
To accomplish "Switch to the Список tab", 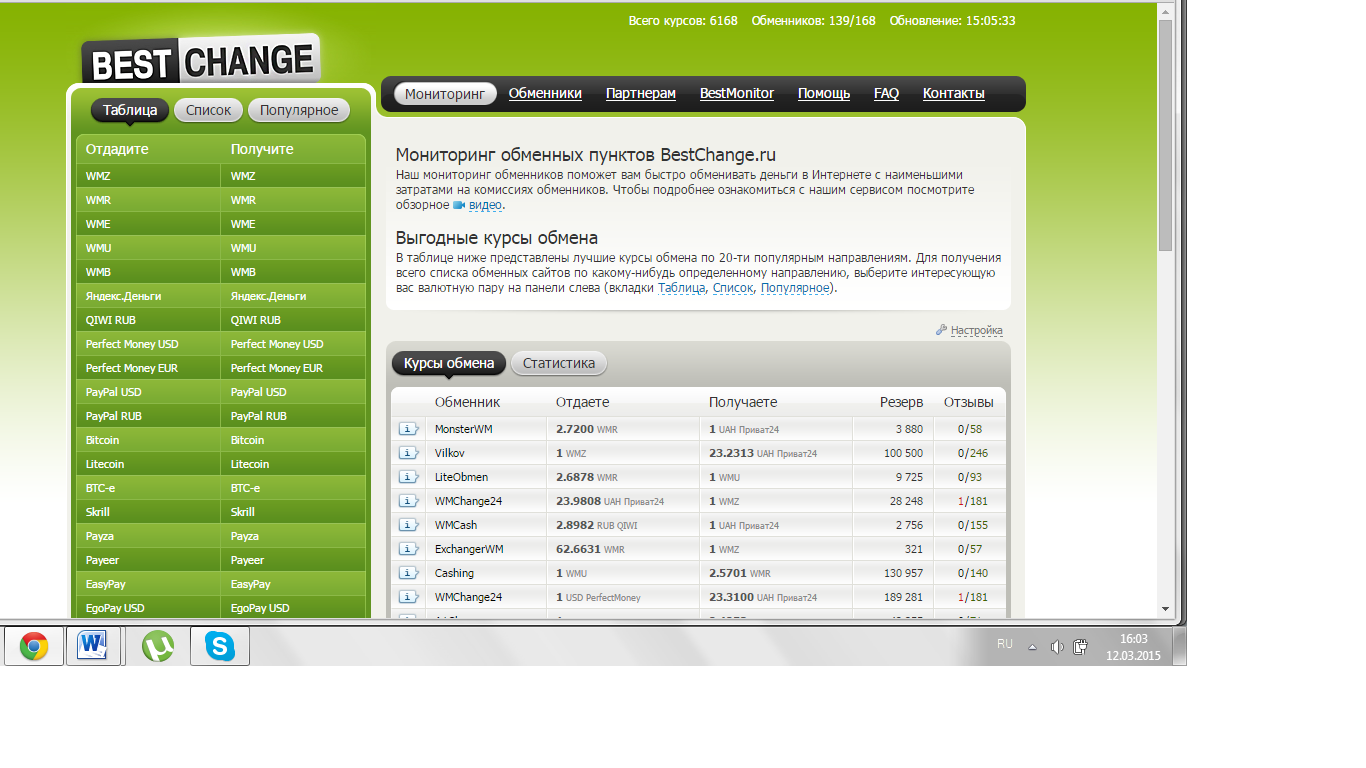I will click(x=208, y=110).
